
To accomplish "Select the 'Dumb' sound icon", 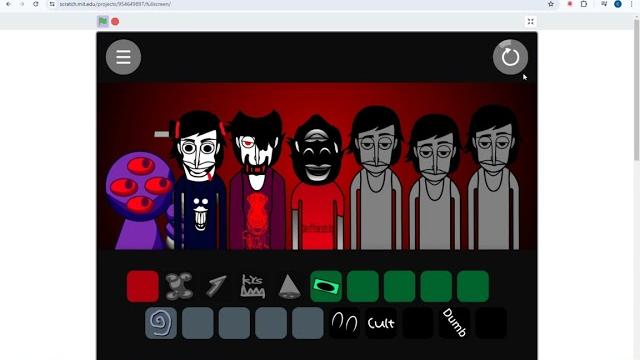I will point(455,323).
